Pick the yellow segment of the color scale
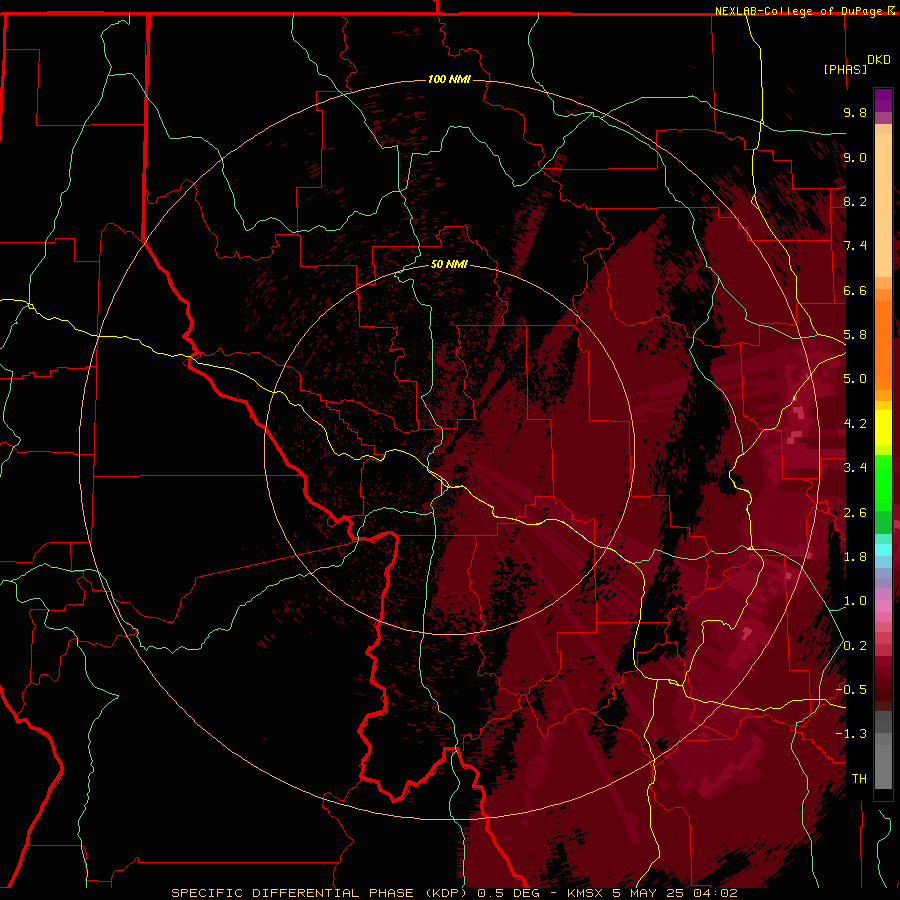Screen dimensions: 900x900 883,428
